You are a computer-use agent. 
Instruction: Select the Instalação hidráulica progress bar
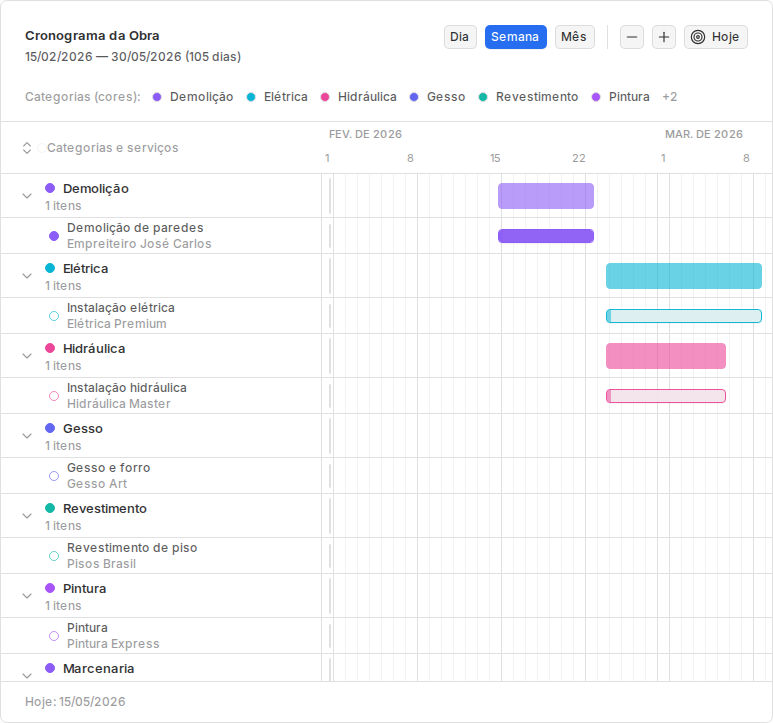coord(666,396)
